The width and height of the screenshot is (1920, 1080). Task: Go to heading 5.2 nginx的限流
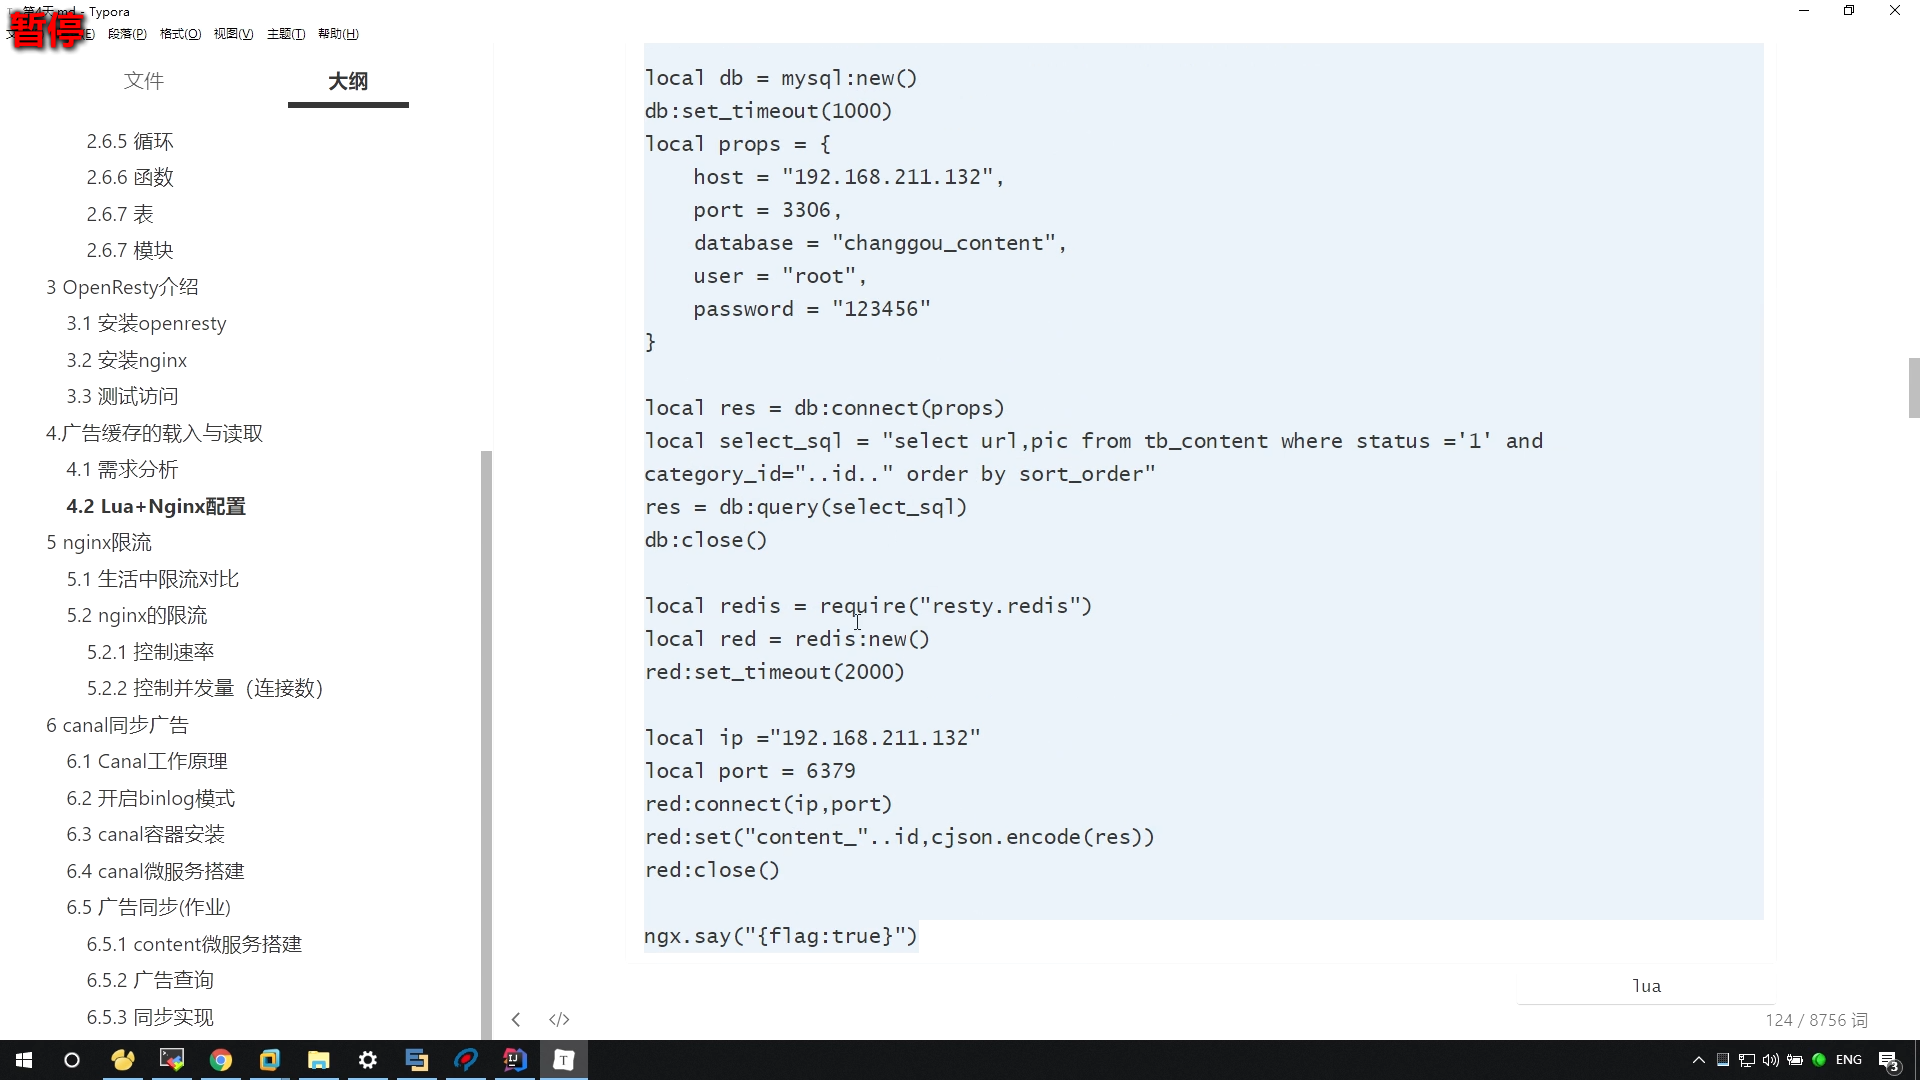point(137,615)
